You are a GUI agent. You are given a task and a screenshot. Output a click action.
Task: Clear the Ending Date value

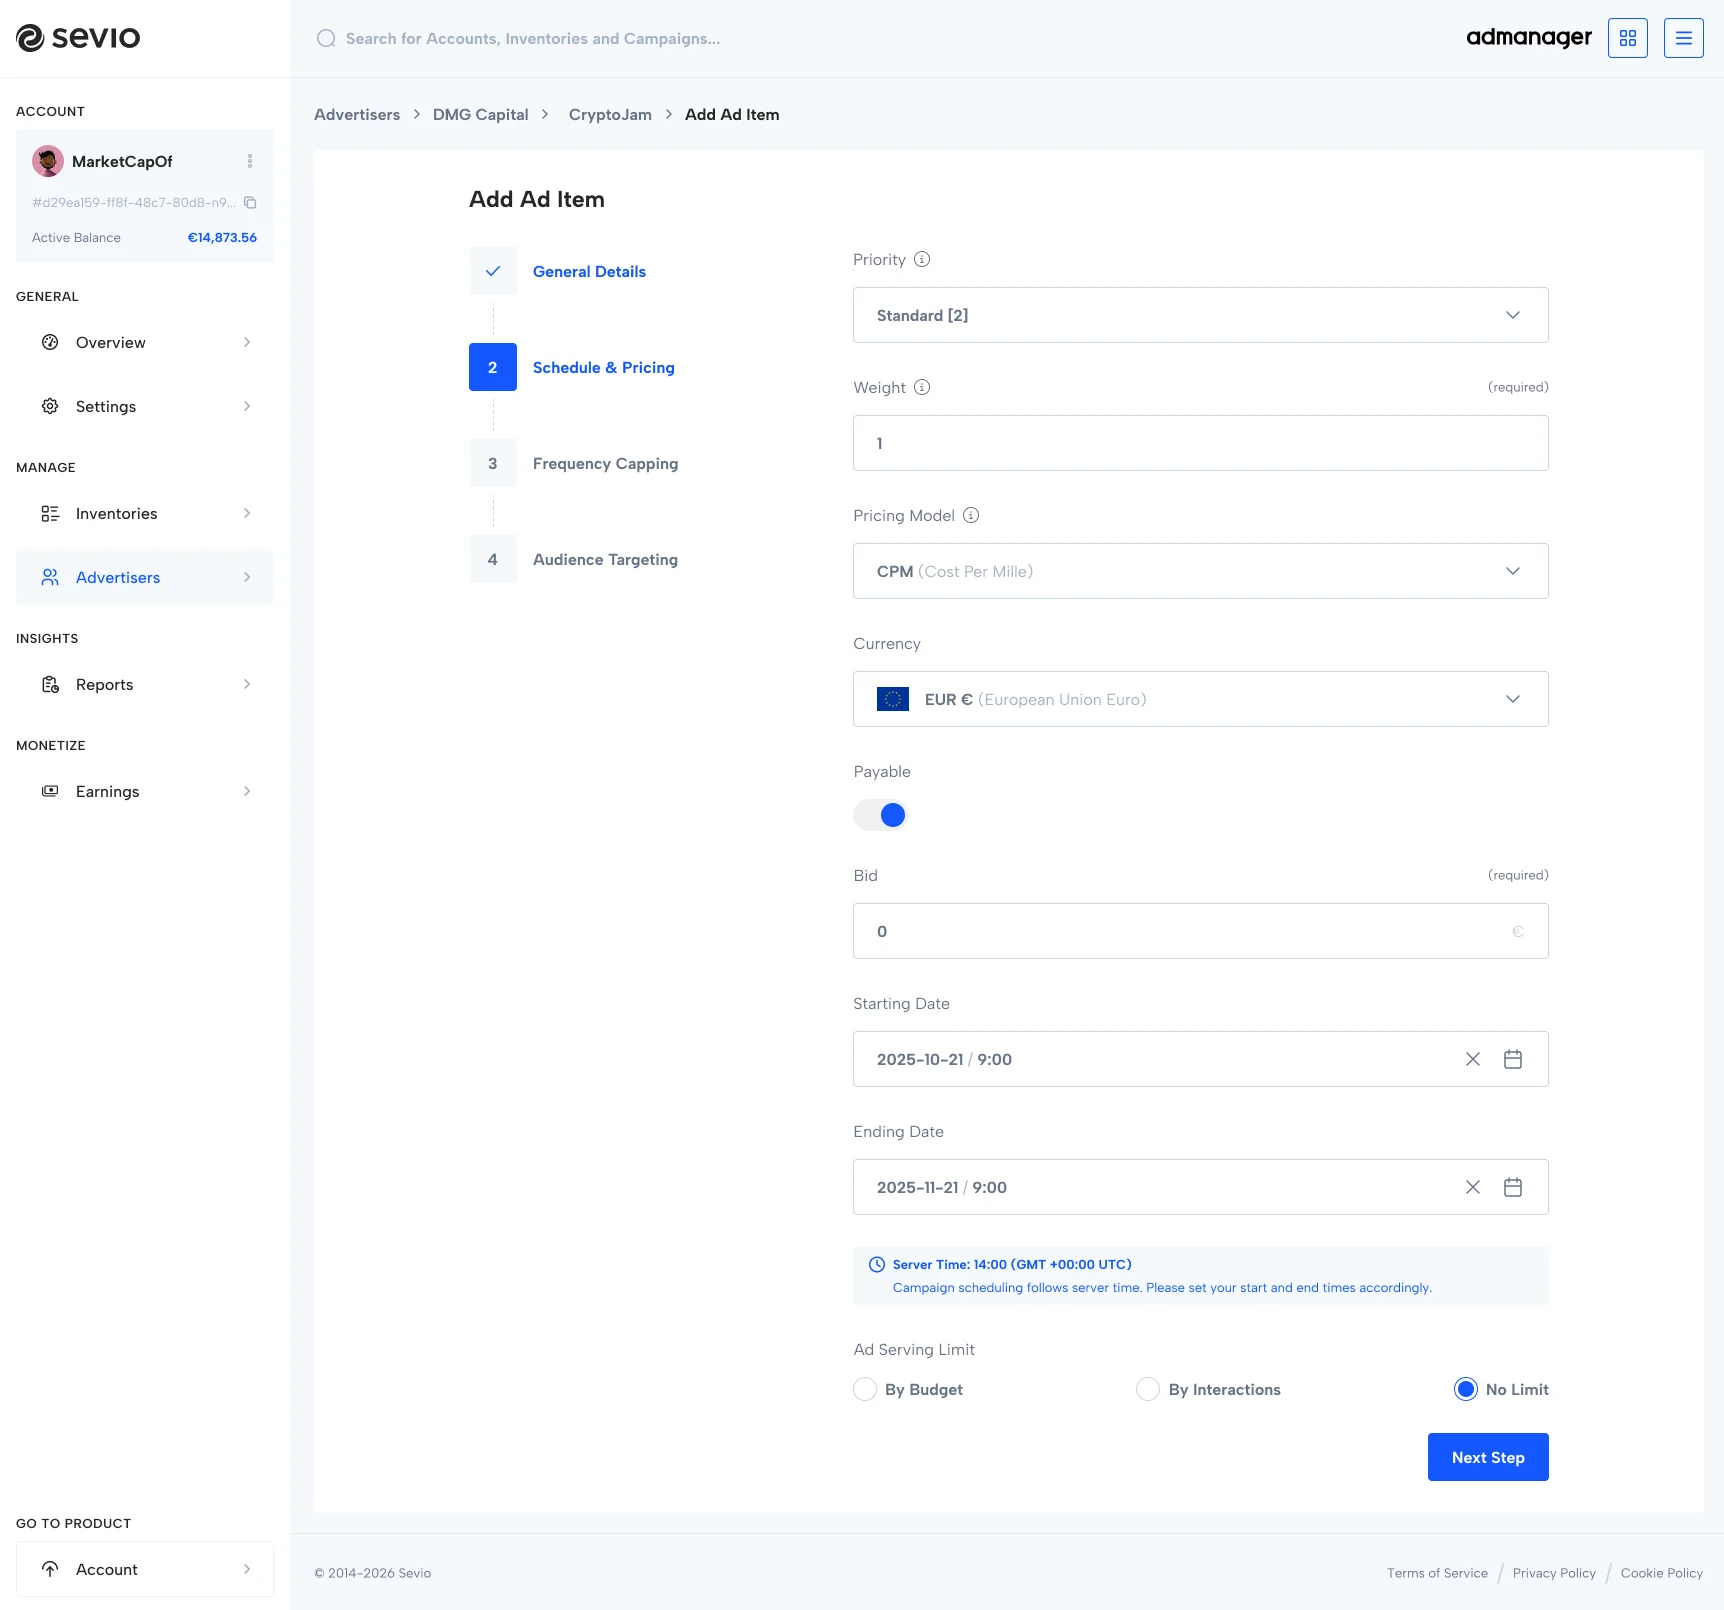pos(1473,1187)
